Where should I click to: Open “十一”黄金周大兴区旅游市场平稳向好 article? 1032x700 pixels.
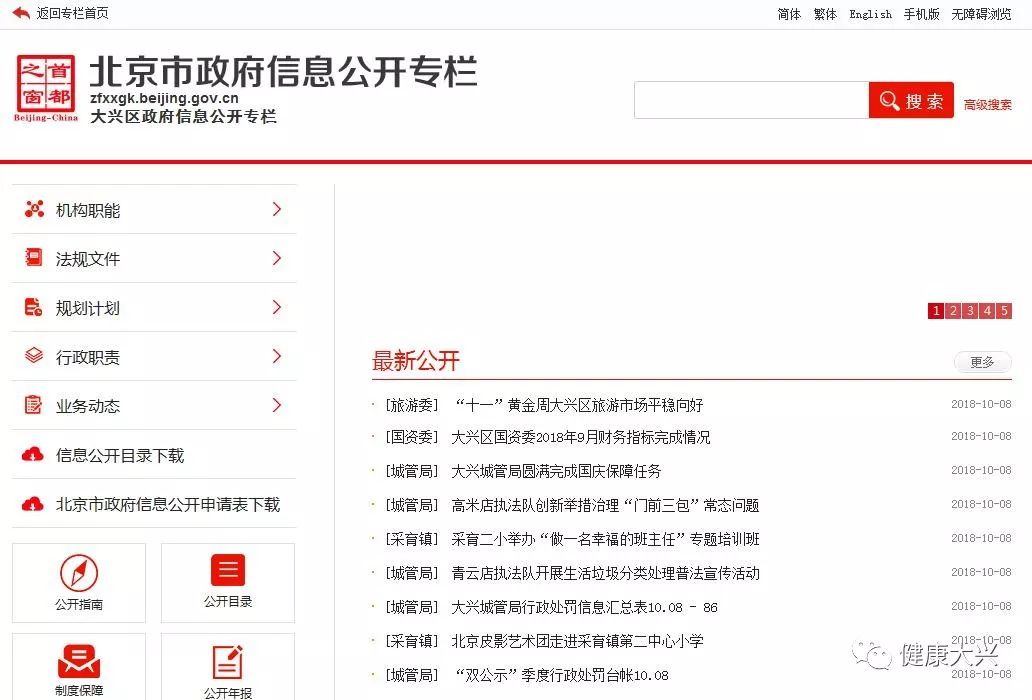[x=579, y=405]
